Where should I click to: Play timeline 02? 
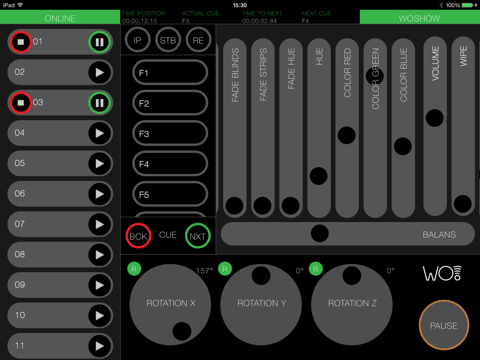(99, 72)
